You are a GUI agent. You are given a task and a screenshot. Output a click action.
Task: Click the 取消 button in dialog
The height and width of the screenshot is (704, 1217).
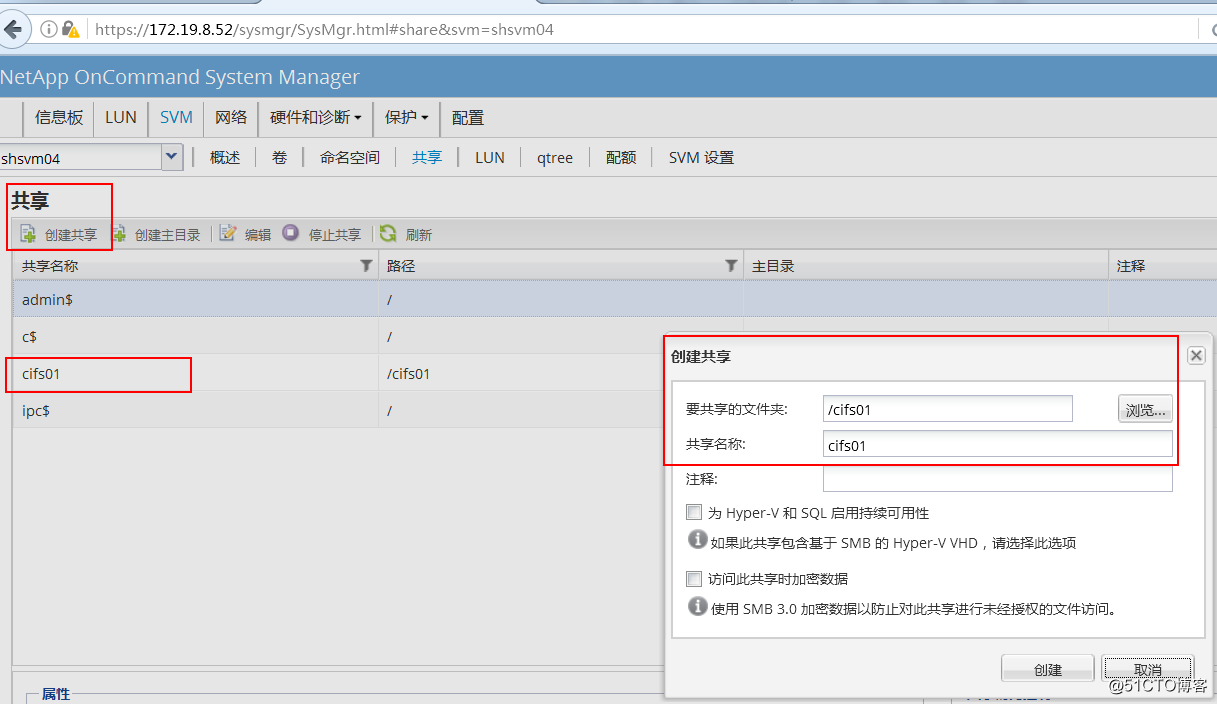[1148, 669]
